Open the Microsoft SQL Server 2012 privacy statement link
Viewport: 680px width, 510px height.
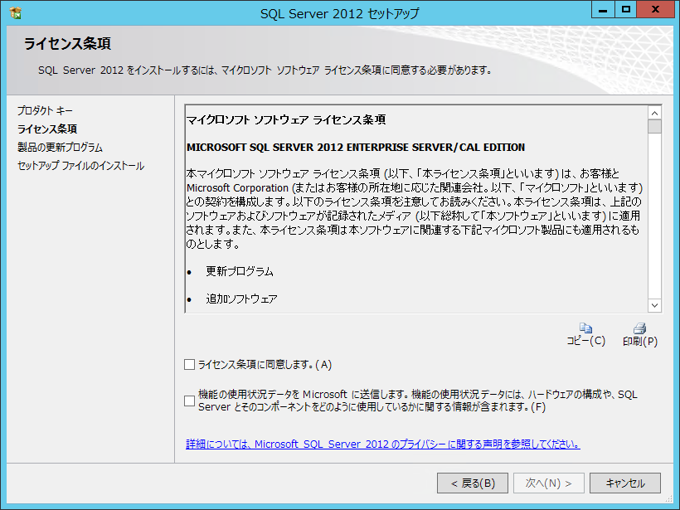pos(383,444)
